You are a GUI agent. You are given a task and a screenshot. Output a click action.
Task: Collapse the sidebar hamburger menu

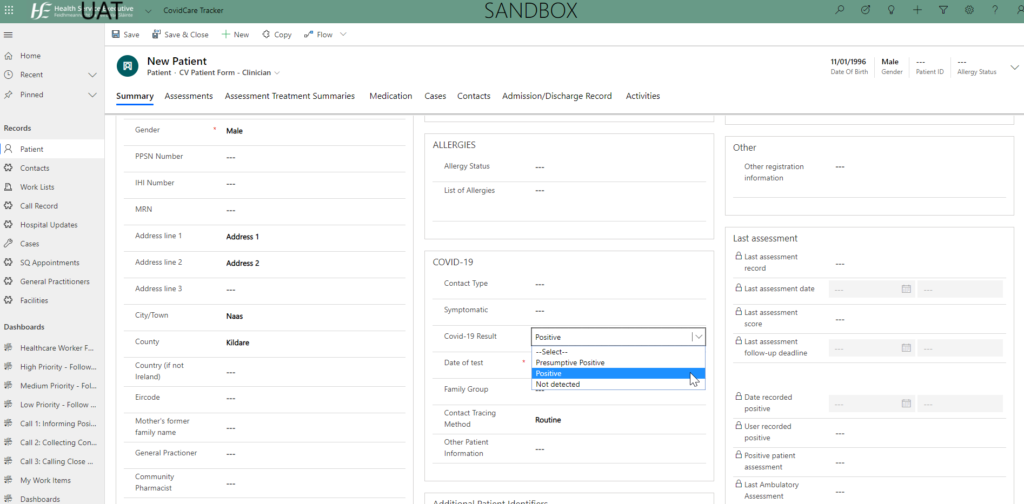tap(8, 35)
